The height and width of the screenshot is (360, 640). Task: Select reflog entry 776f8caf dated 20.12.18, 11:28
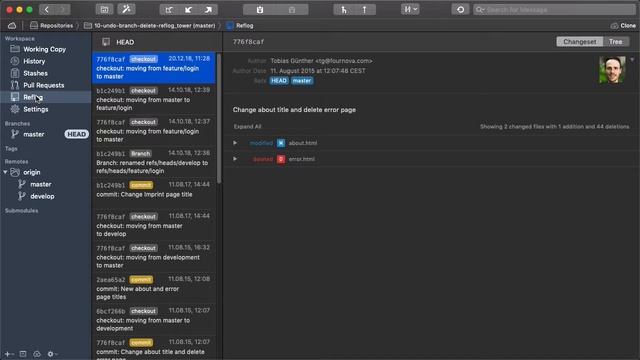point(154,68)
